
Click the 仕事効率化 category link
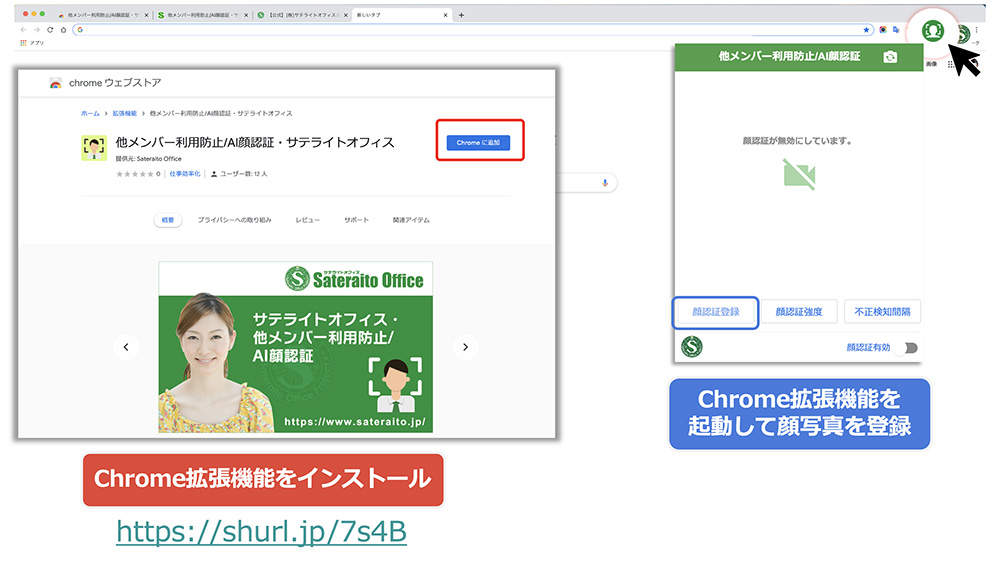(x=185, y=174)
